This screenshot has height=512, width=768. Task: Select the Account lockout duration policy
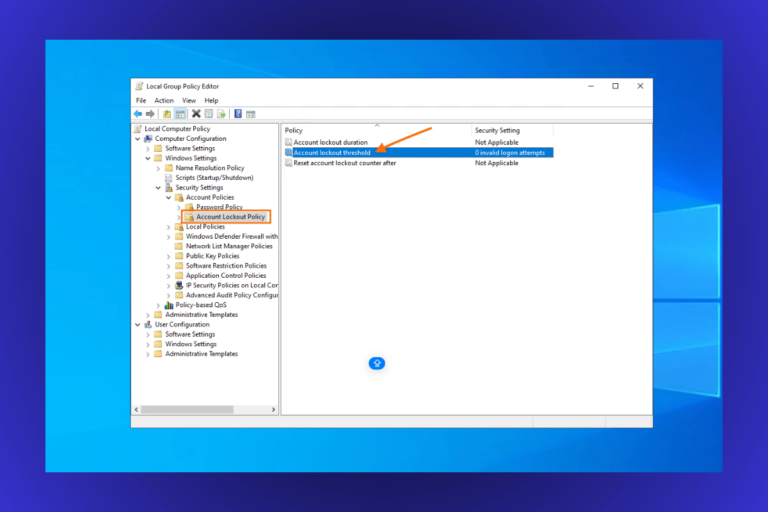click(330, 142)
